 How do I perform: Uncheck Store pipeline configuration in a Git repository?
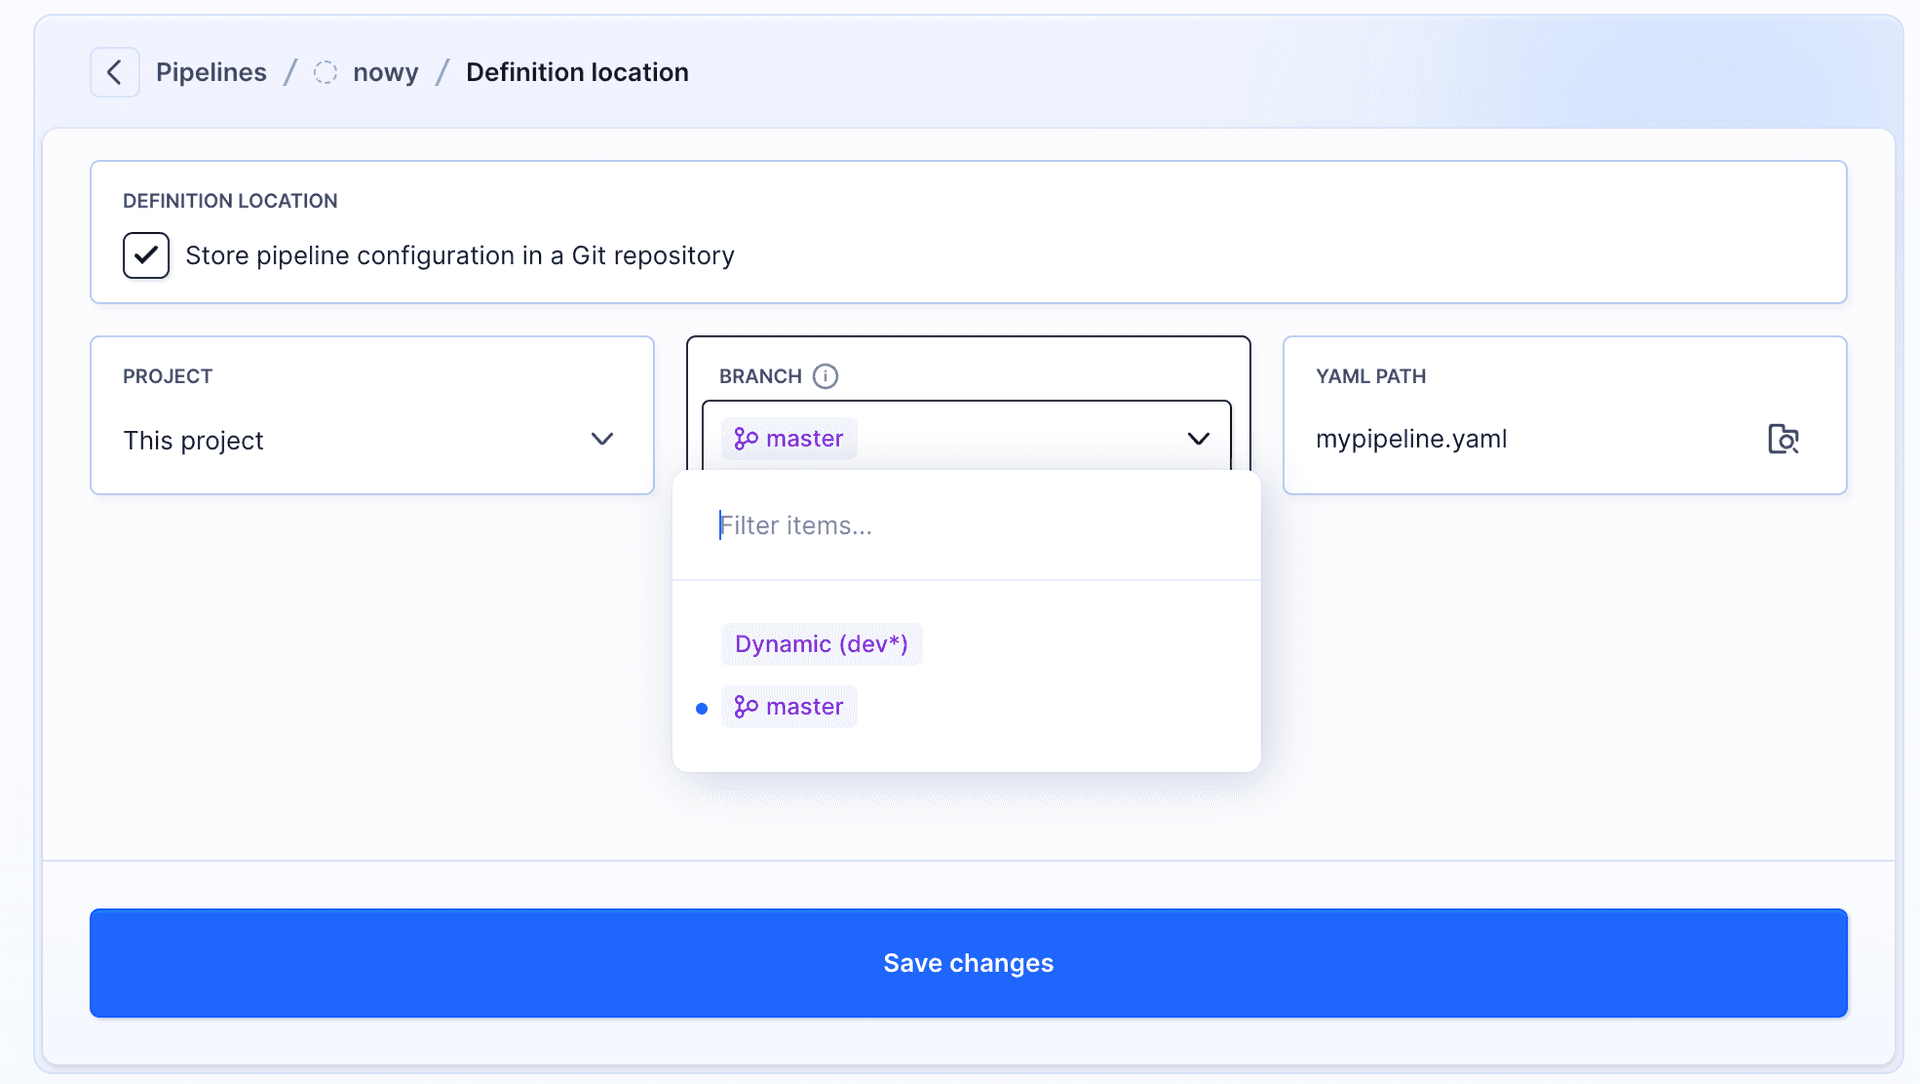(x=145, y=255)
